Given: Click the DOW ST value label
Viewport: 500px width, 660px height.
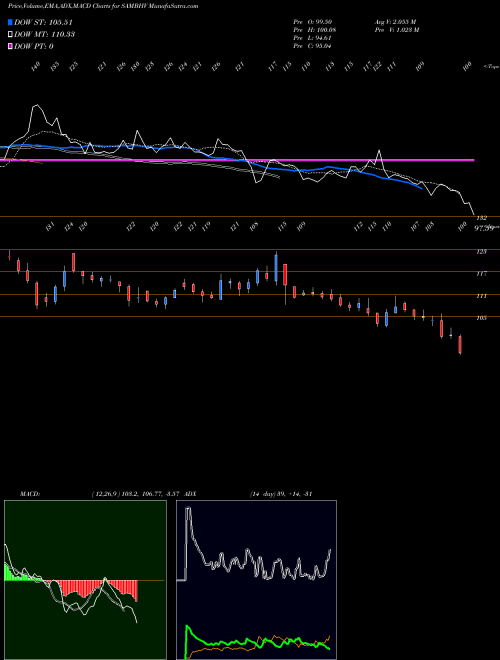Looking at the screenshot, I should 44,22.
